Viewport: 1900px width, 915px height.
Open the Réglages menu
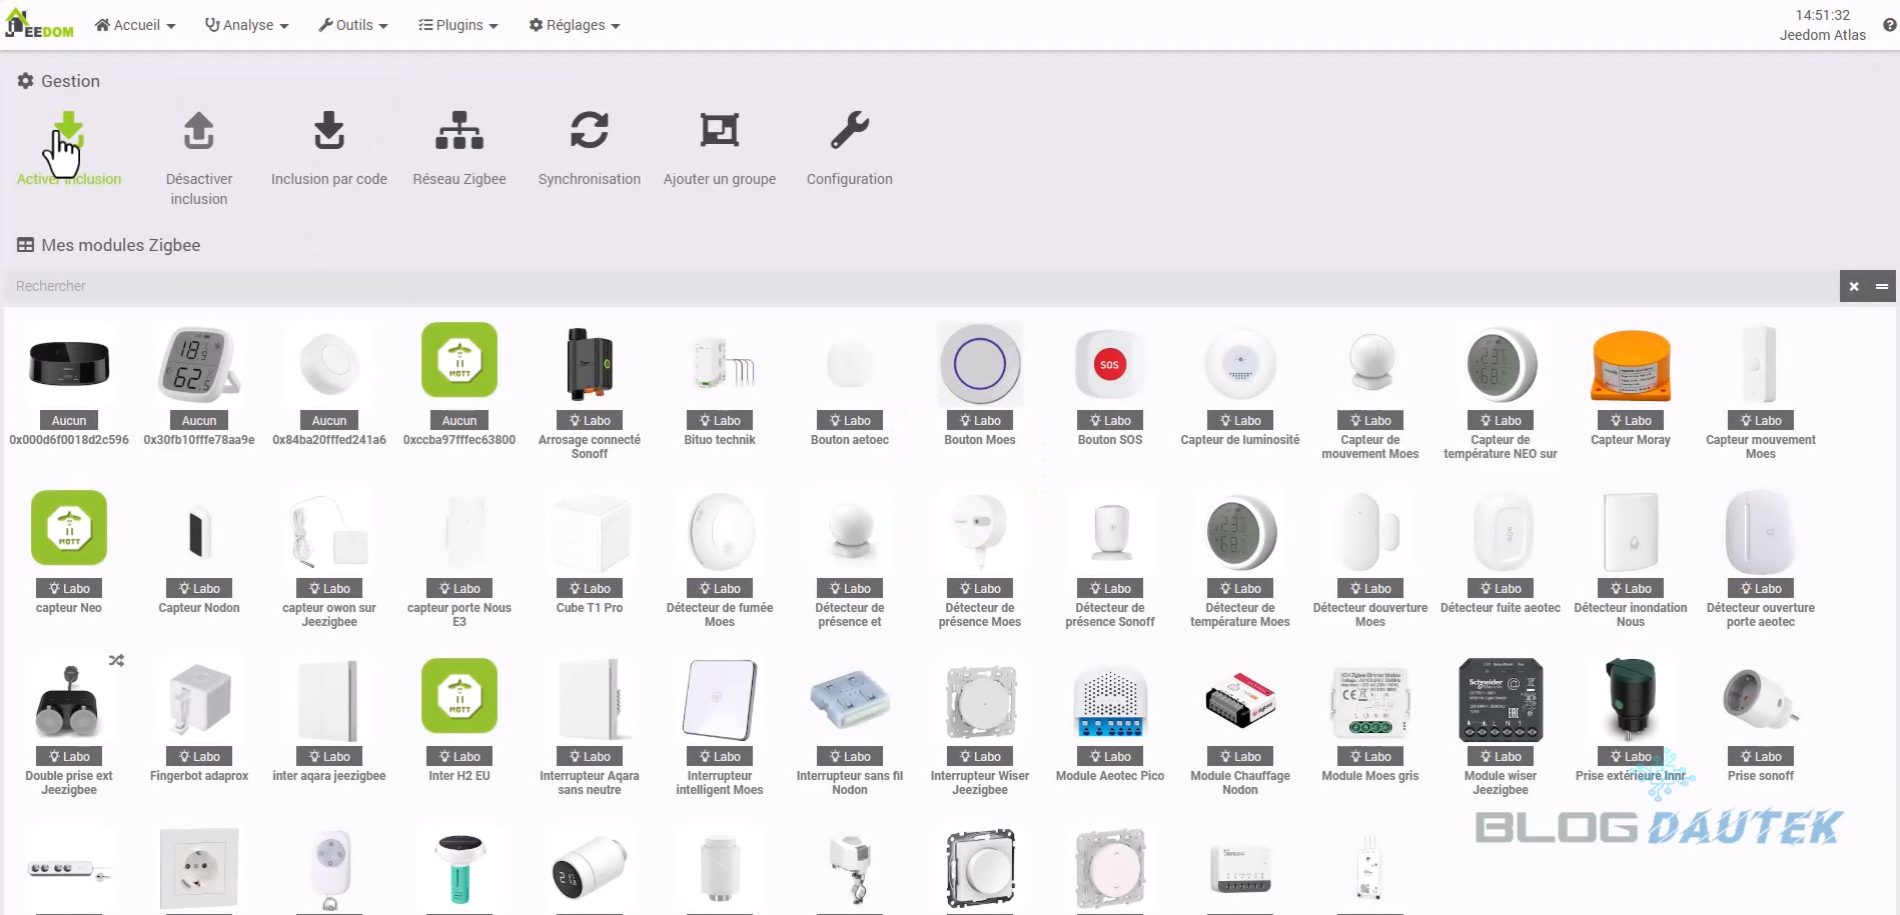[574, 25]
